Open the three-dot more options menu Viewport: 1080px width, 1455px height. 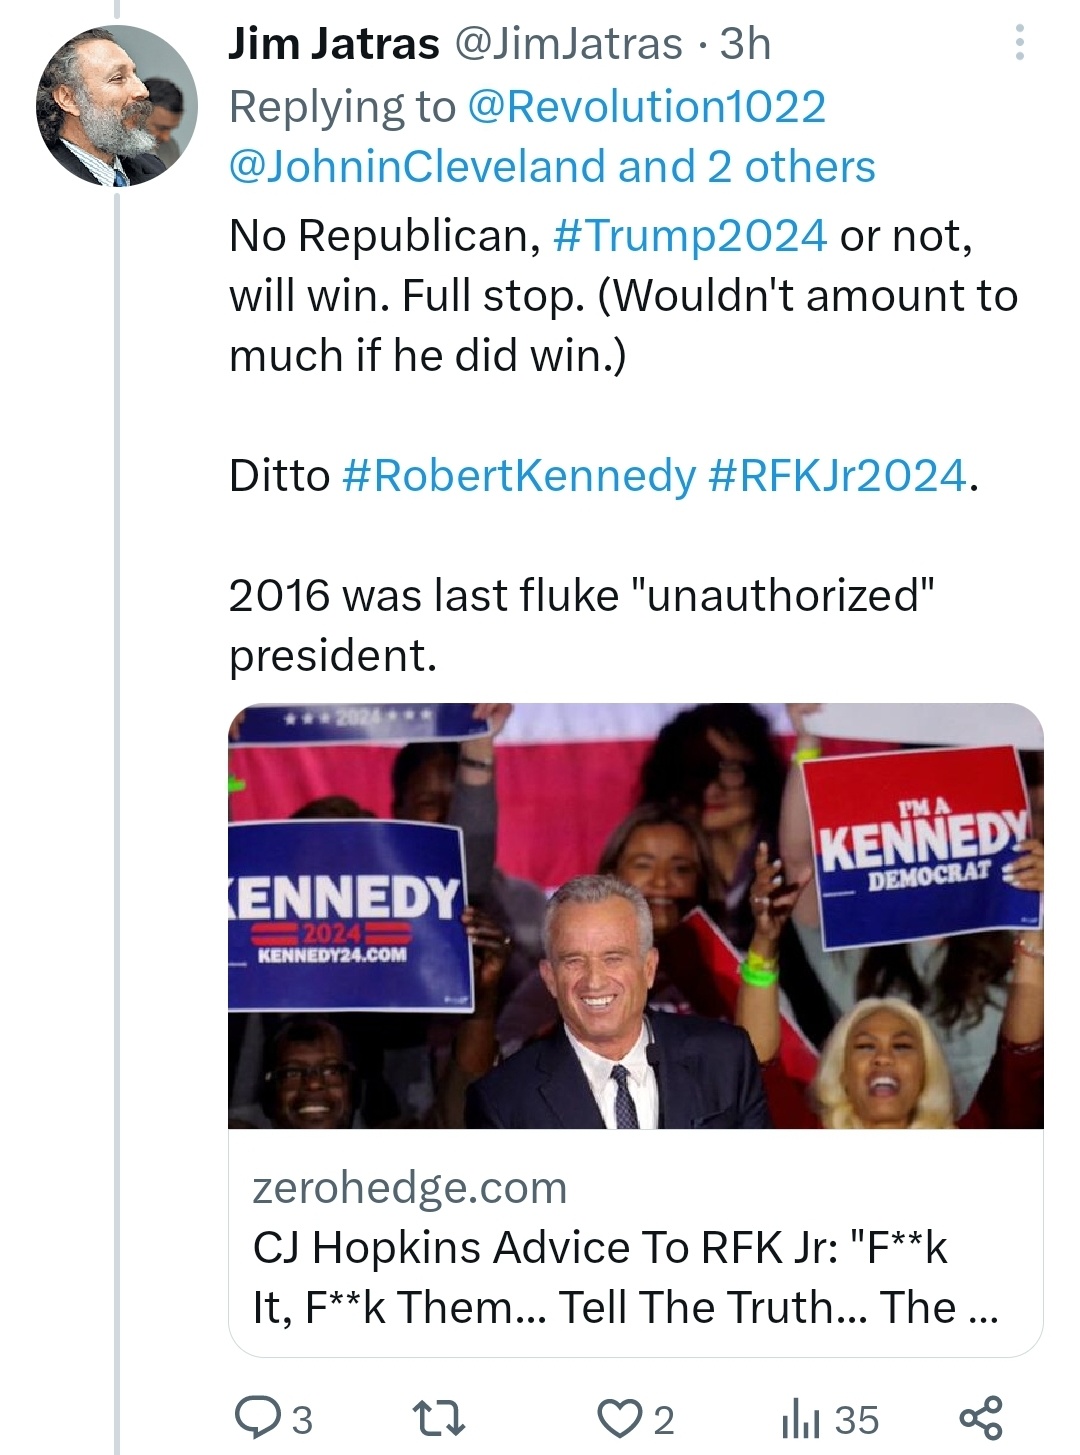click(x=1019, y=43)
